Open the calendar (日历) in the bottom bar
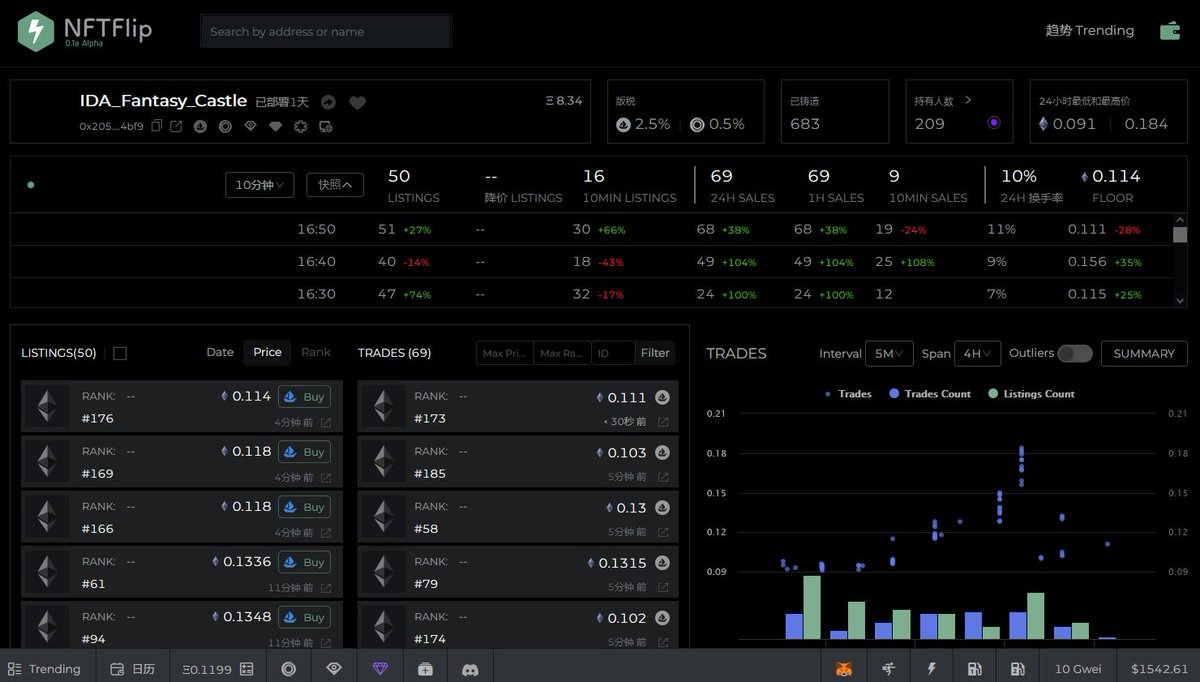The height and width of the screenshot is (682, 1200). (x=132, y=668)
